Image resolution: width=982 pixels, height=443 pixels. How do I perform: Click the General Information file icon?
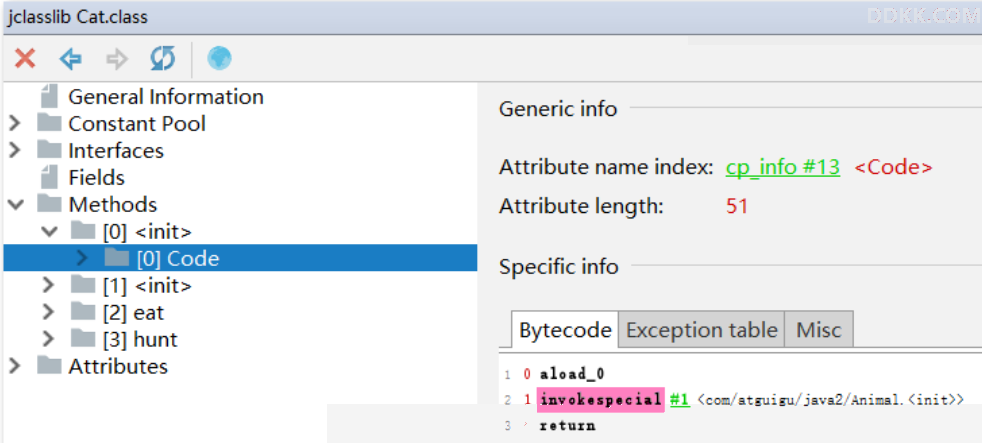(x=49, y=96)
